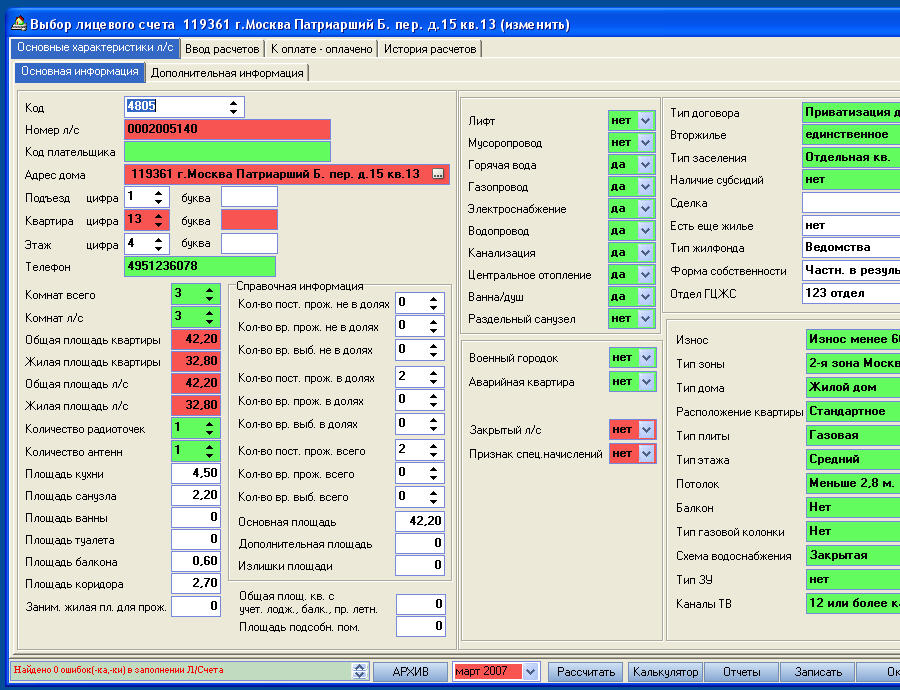
Task: Click the Основная площадь field
Action: [x=420, y=521]
